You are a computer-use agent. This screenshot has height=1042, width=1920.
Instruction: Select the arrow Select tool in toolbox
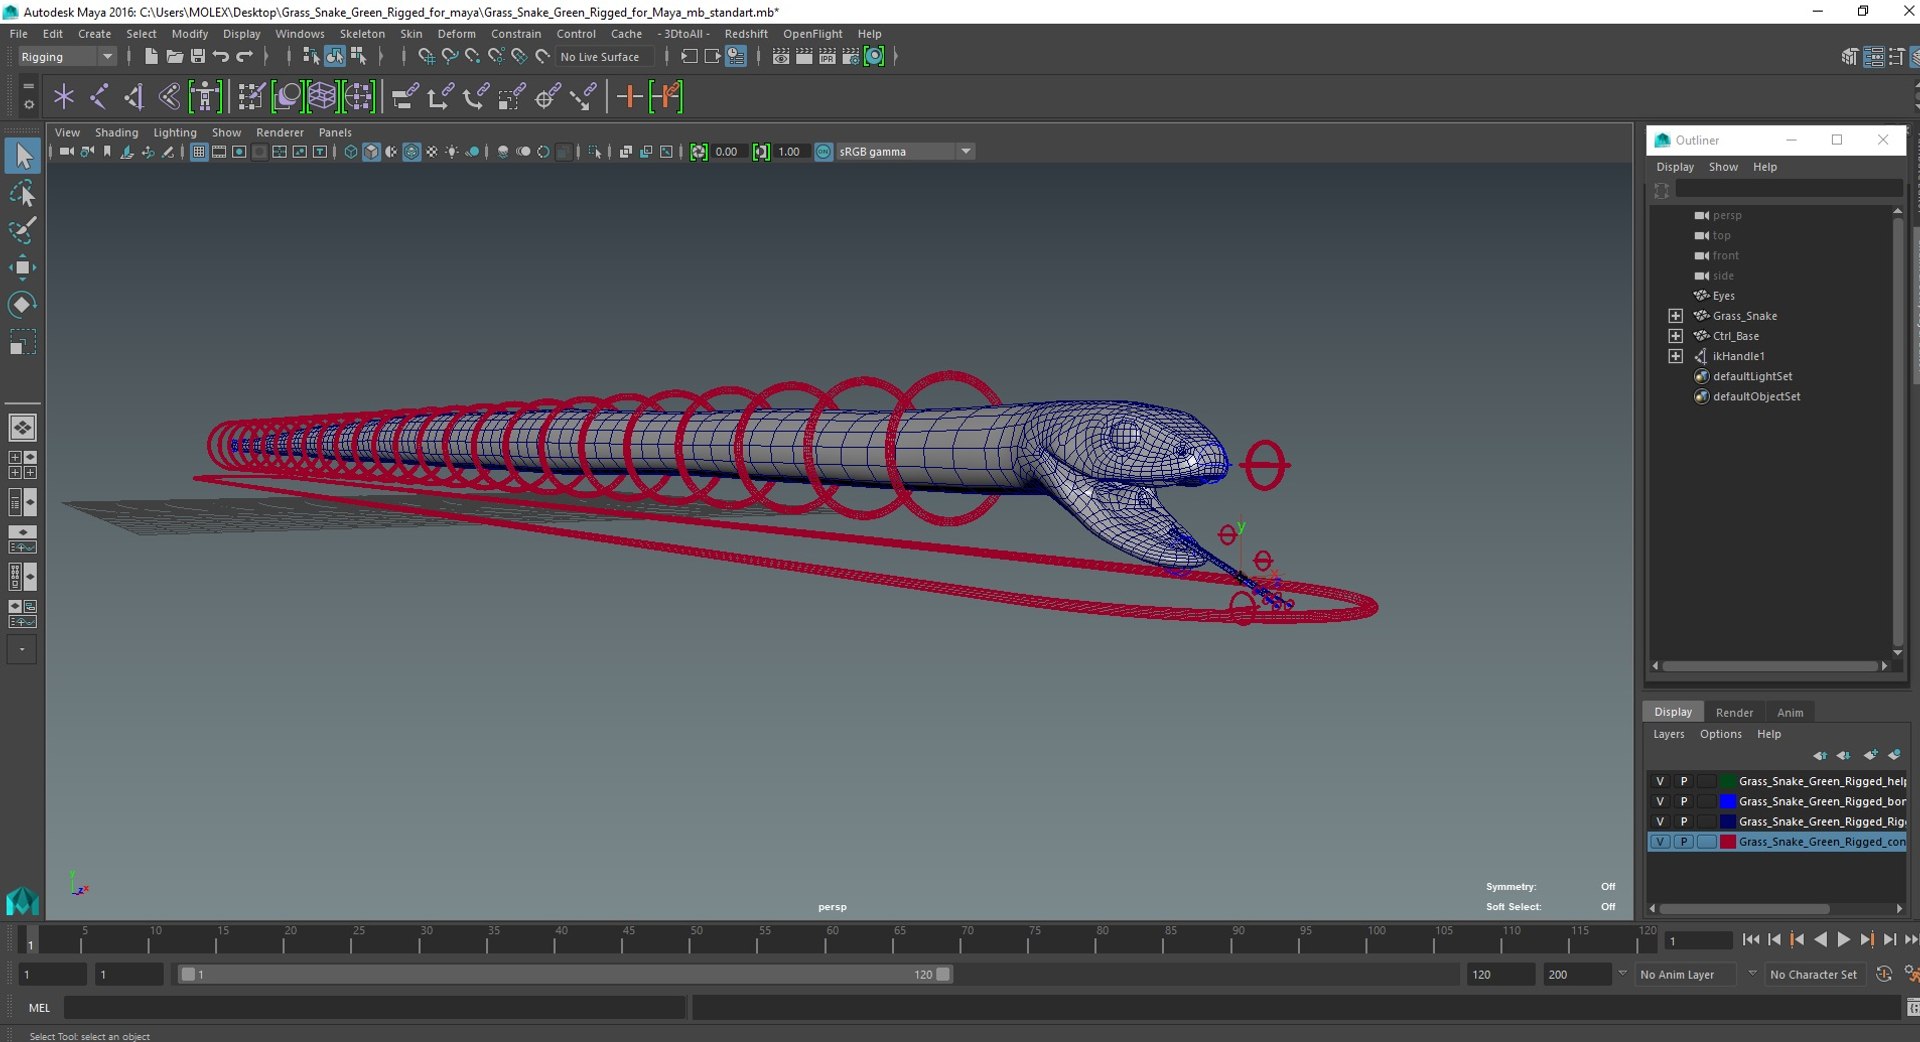click(22, 155)
